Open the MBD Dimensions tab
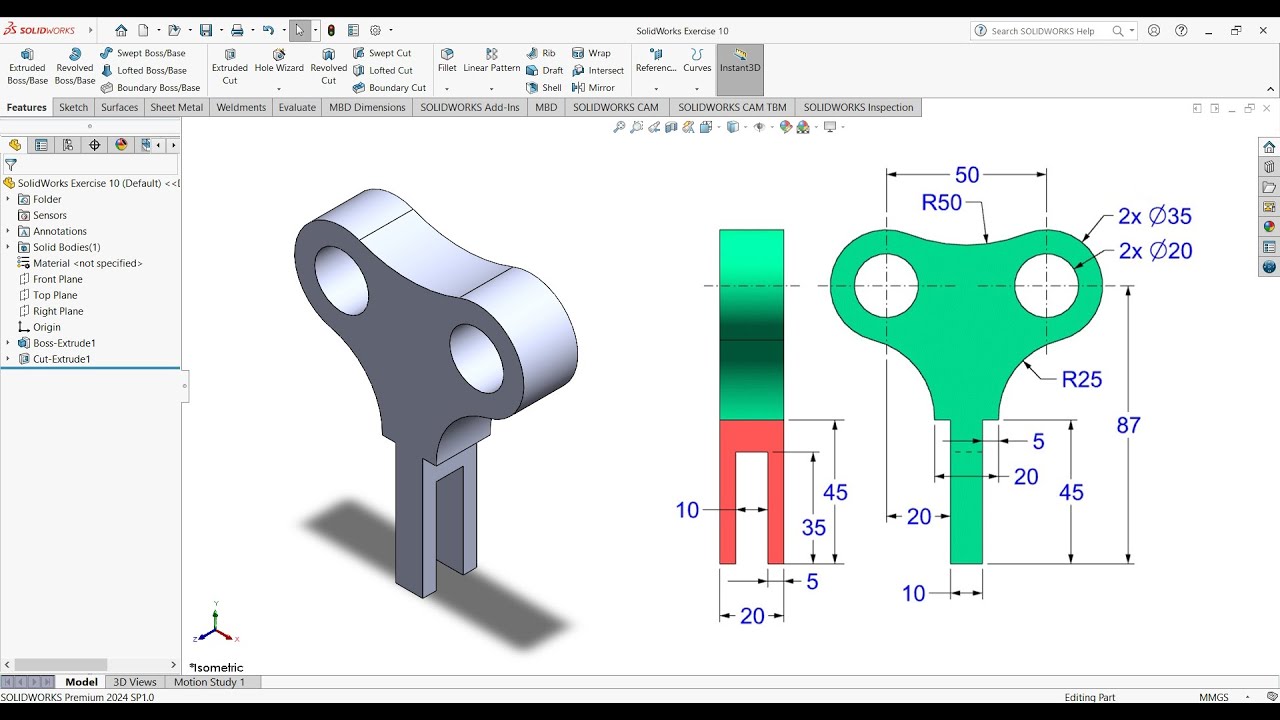The height and width of the screenshot is (720, 1280). tap(367, 107)
